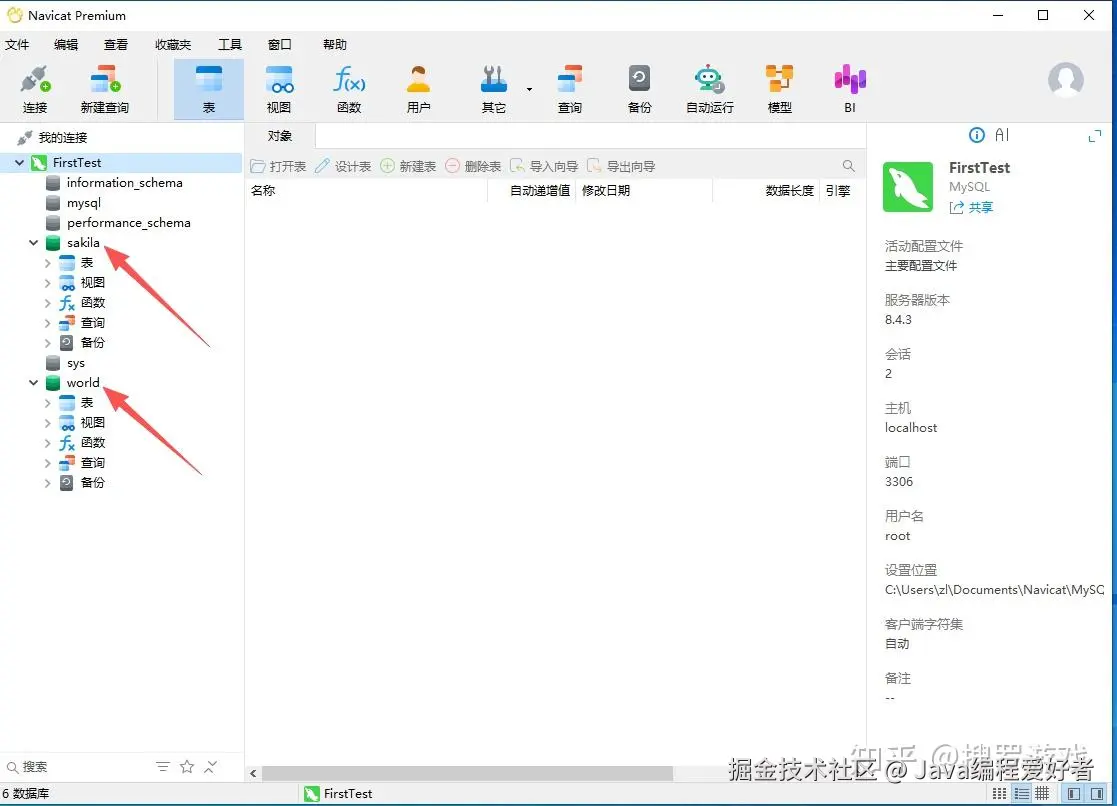Select 备份 under world
This screenshot has height=806, width=1117.
click(93, 482)
